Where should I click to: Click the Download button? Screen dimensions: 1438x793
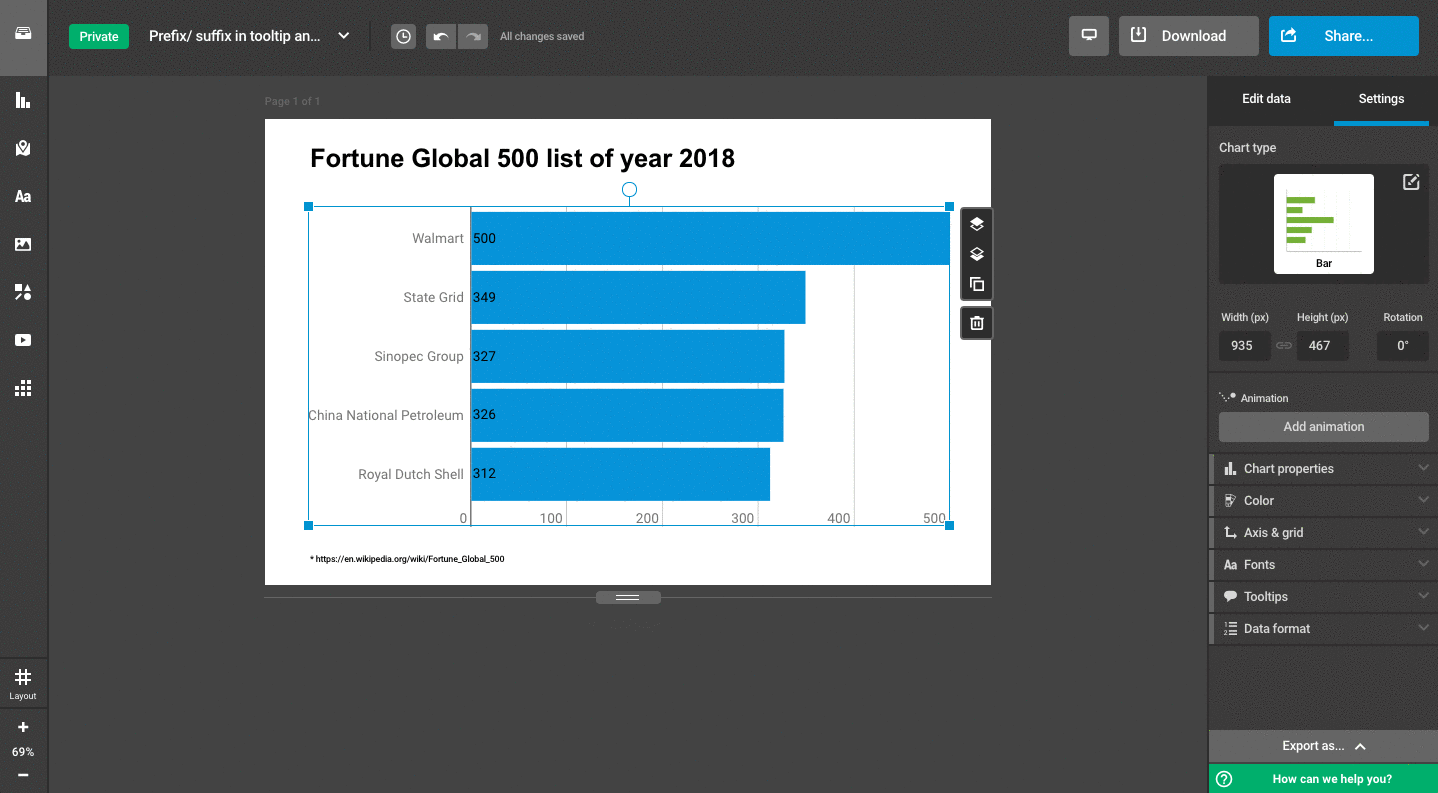[1188, 36]
